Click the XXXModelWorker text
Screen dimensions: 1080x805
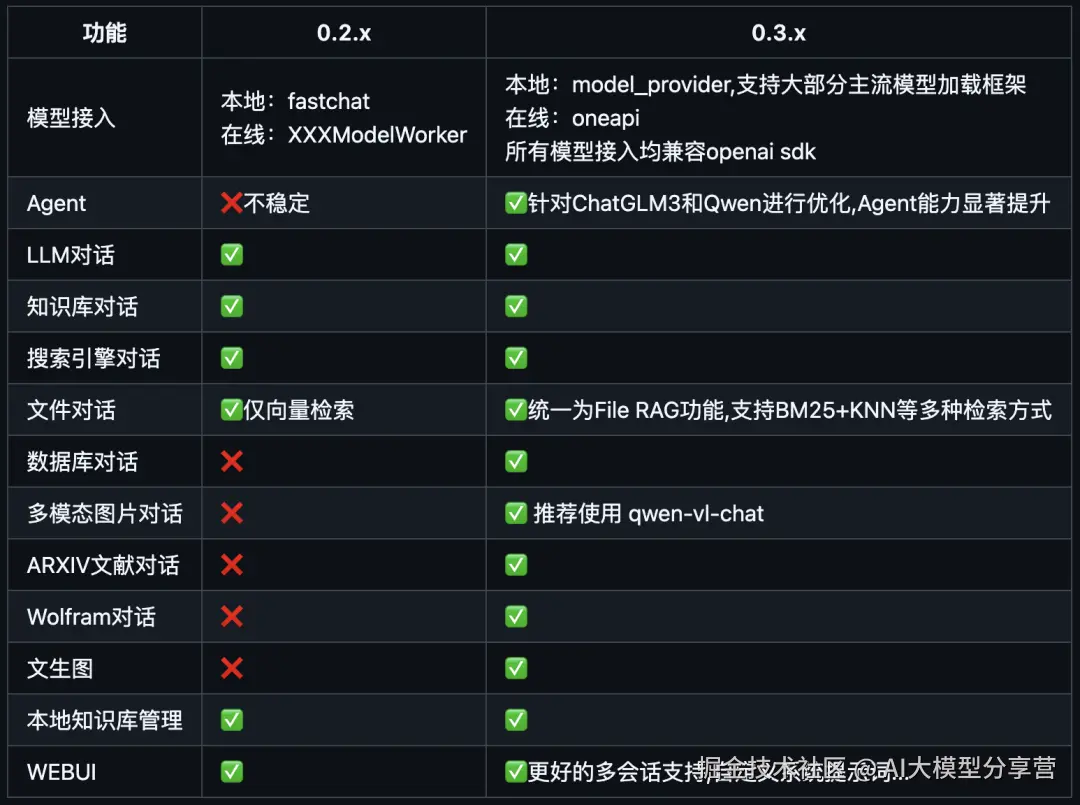(x=377, y=135)
